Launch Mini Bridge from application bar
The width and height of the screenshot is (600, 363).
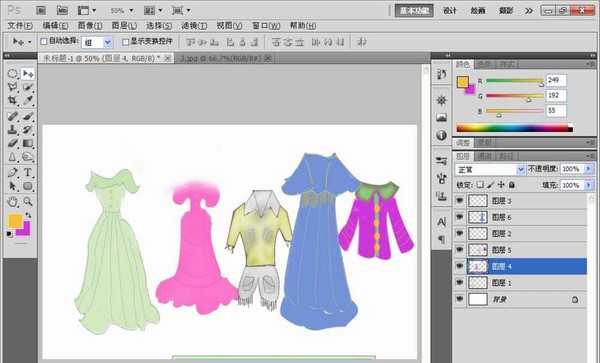point(62,10)
